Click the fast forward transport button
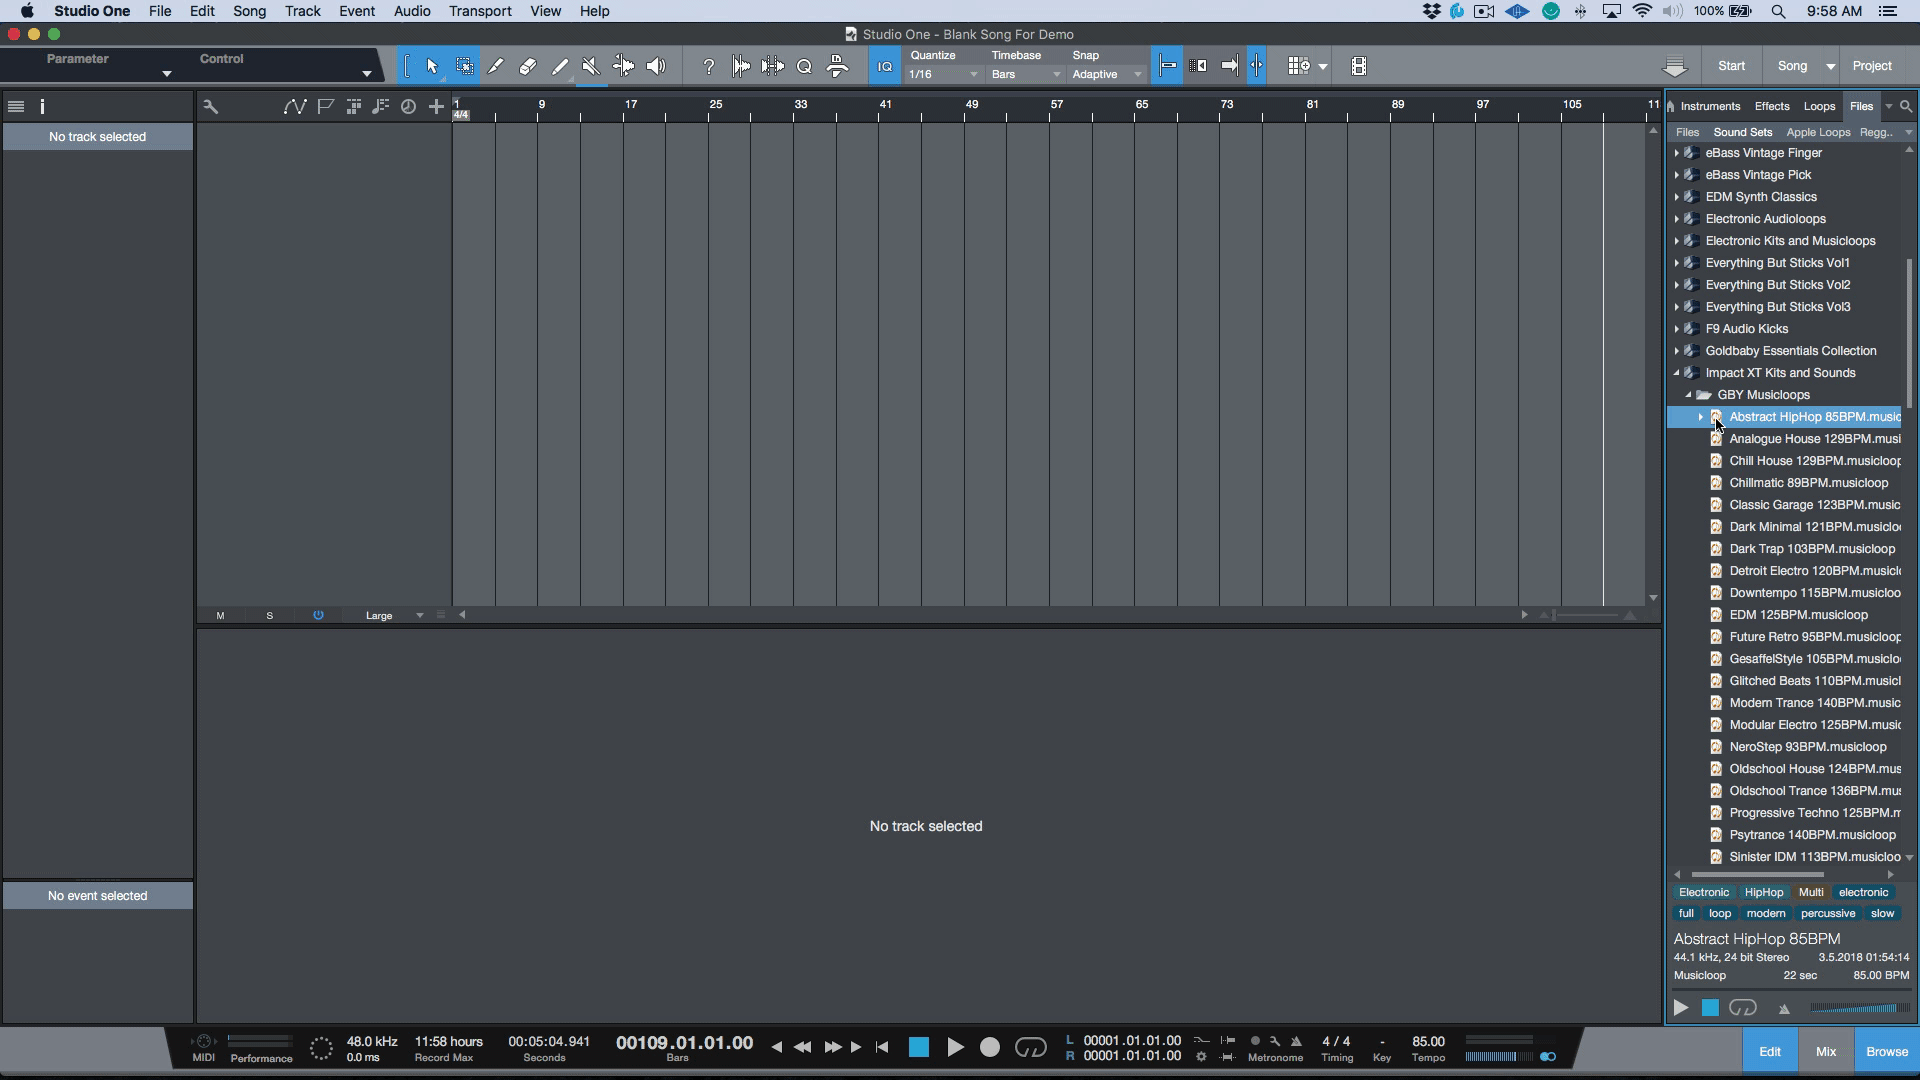The image size is (1920, 1080). 832,1047
